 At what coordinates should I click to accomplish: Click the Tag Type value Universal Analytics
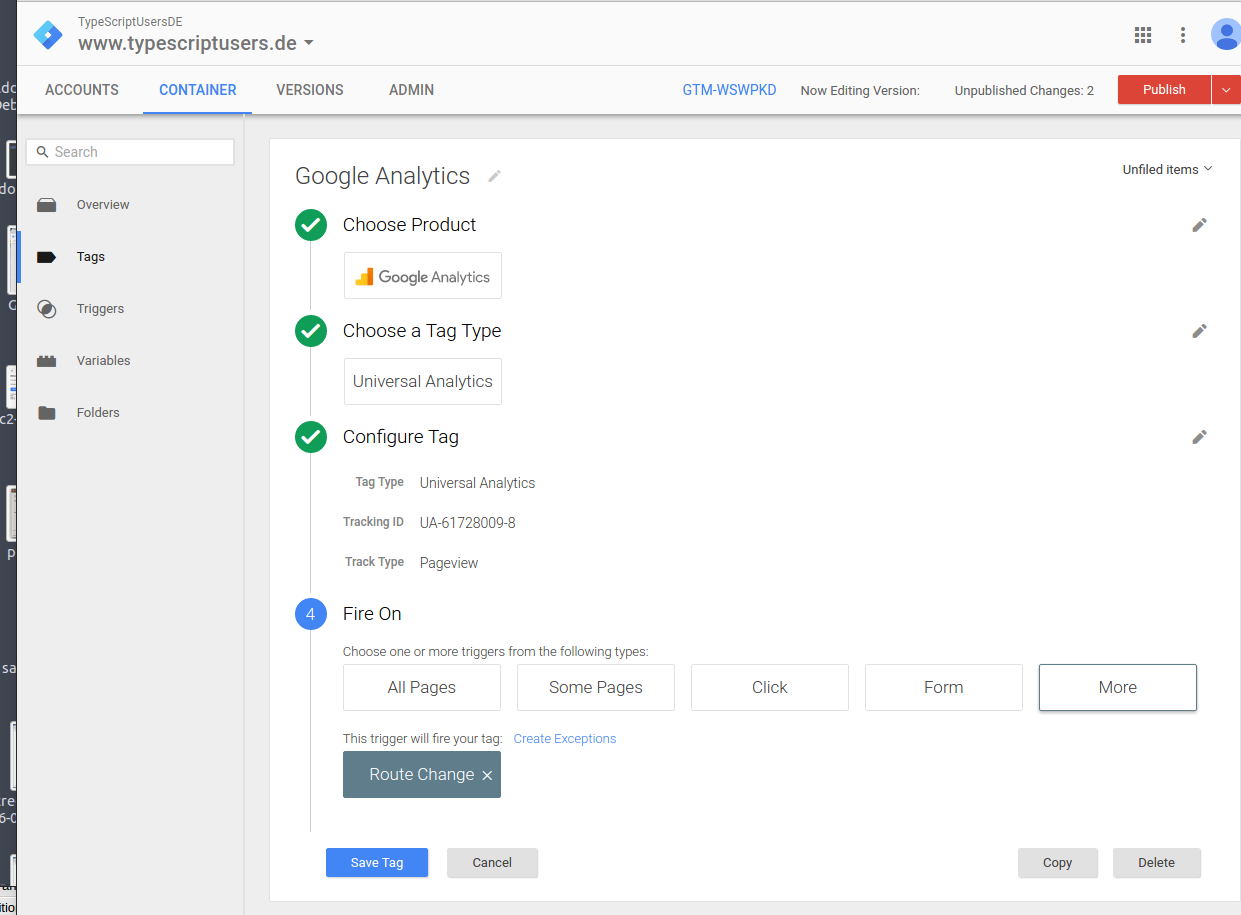477,483
